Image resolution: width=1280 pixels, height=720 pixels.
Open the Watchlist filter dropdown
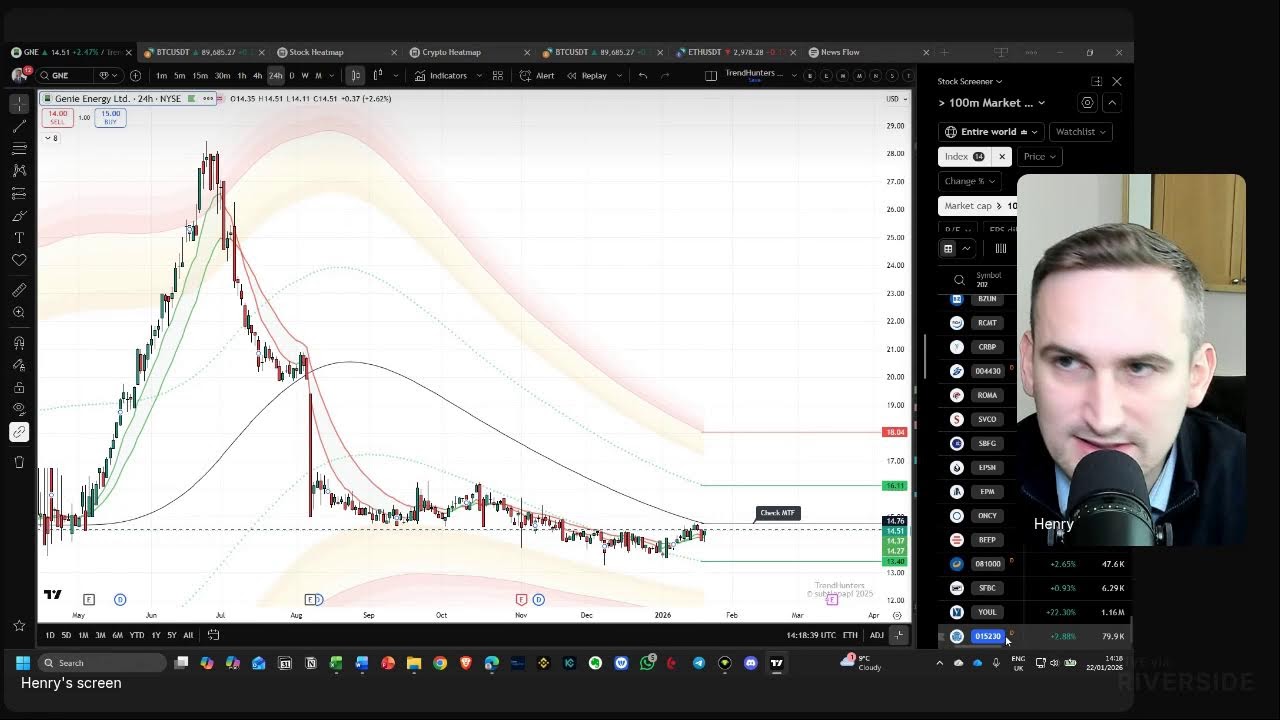(x=1081, y=131)
